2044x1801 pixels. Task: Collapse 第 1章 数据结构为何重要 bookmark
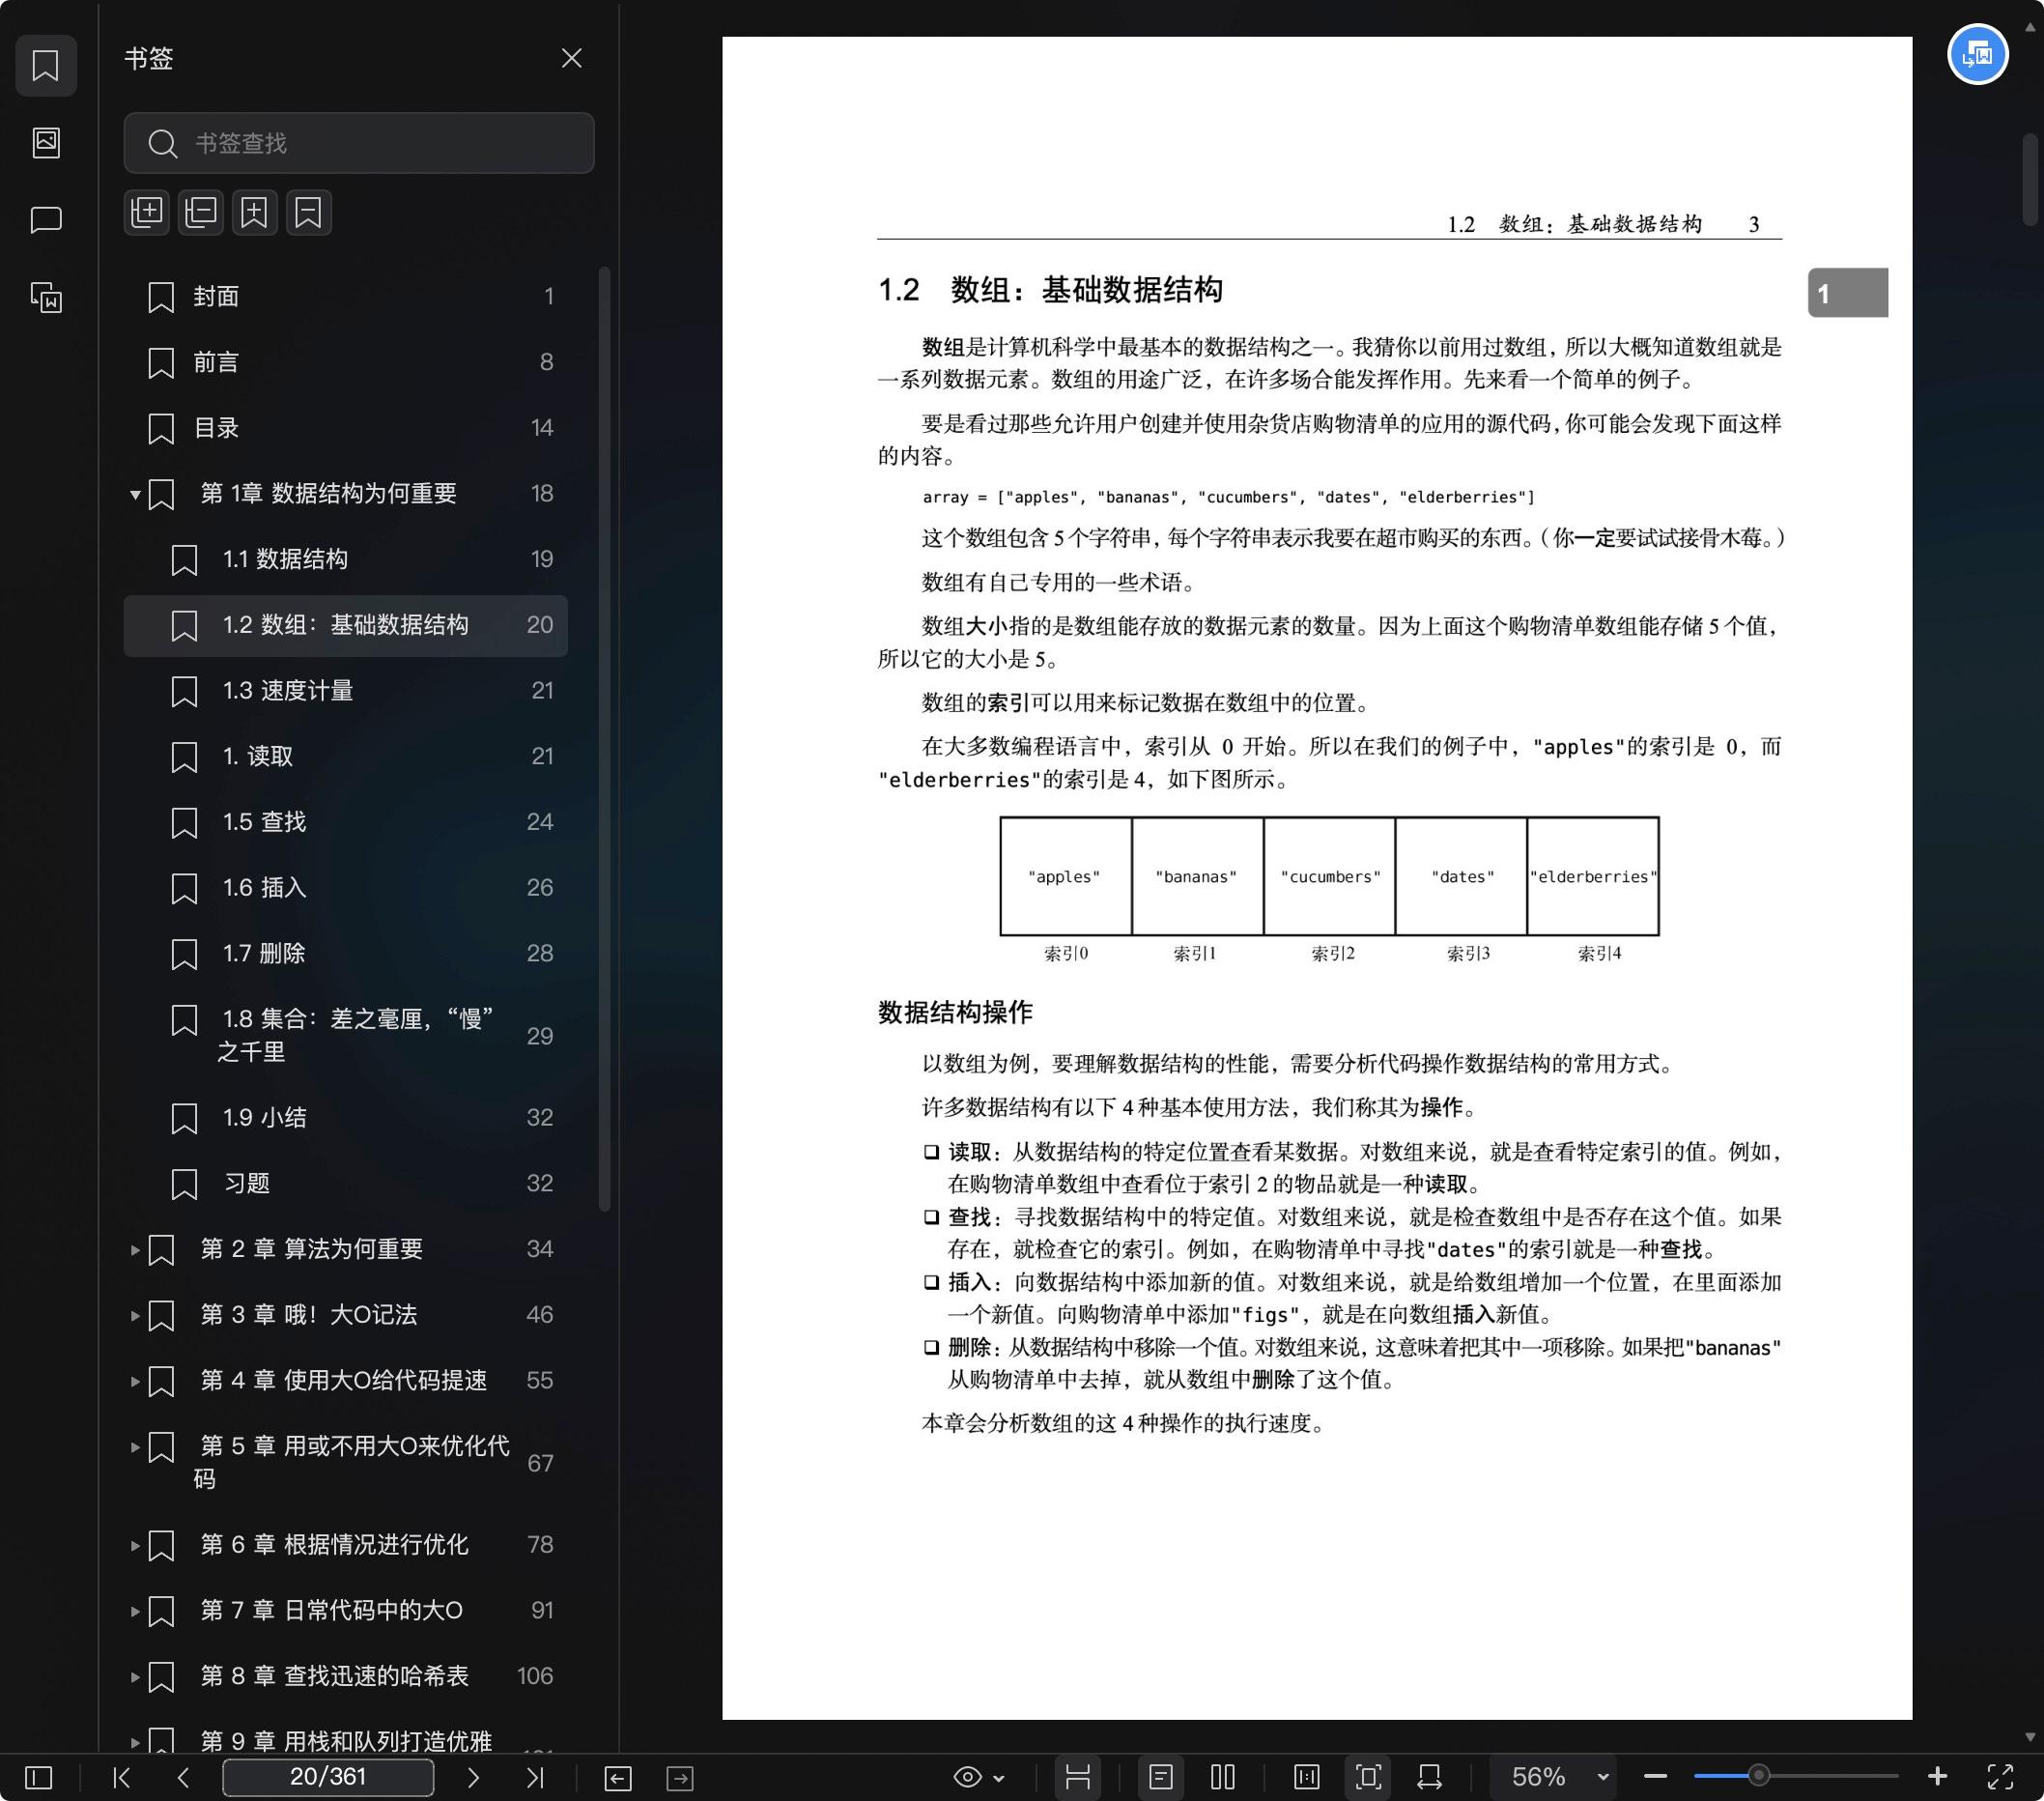[x=135, y=494]
